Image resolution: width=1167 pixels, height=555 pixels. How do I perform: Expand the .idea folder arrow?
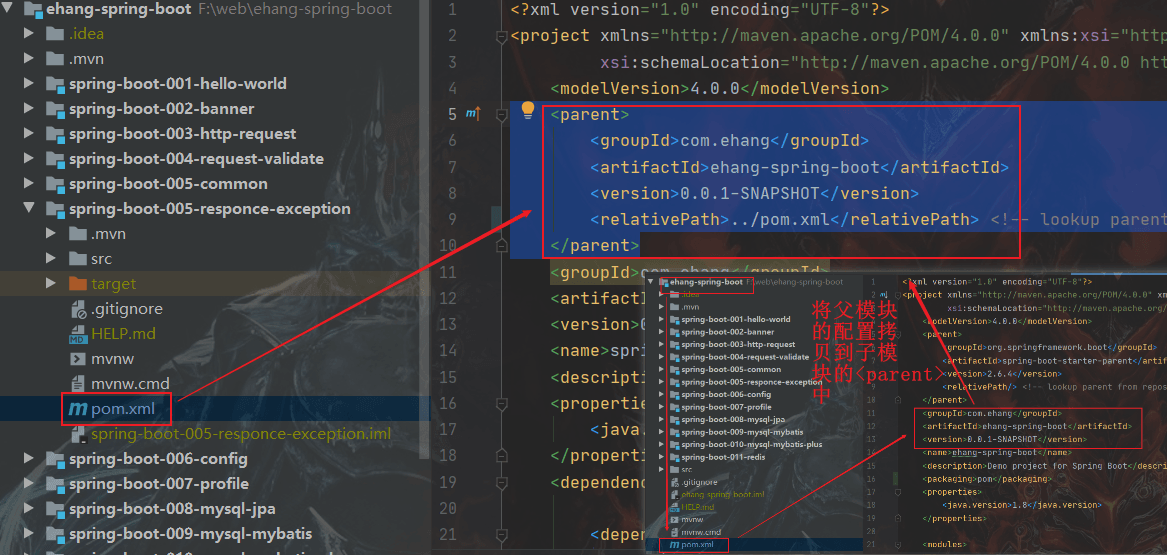[29, 34]
